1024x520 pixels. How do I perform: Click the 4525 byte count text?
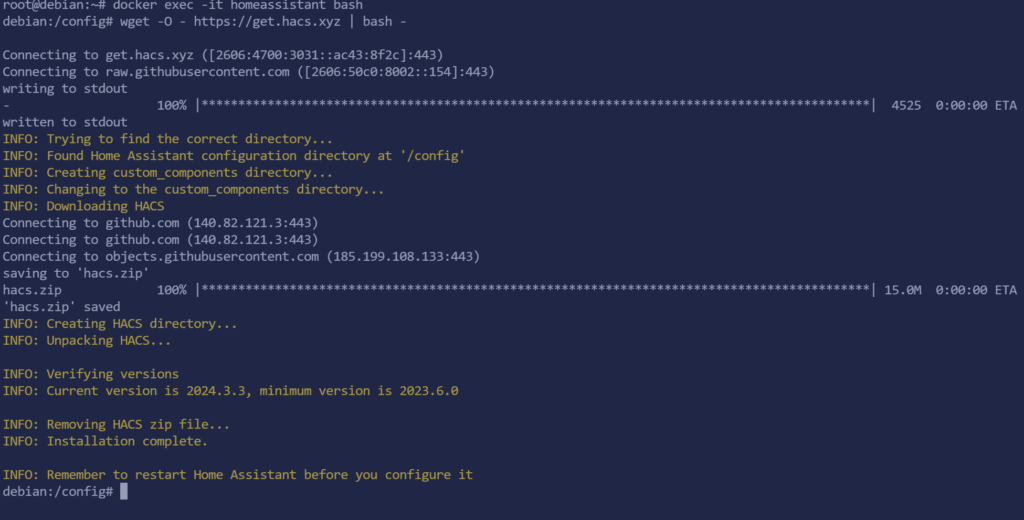click(906, 105)
